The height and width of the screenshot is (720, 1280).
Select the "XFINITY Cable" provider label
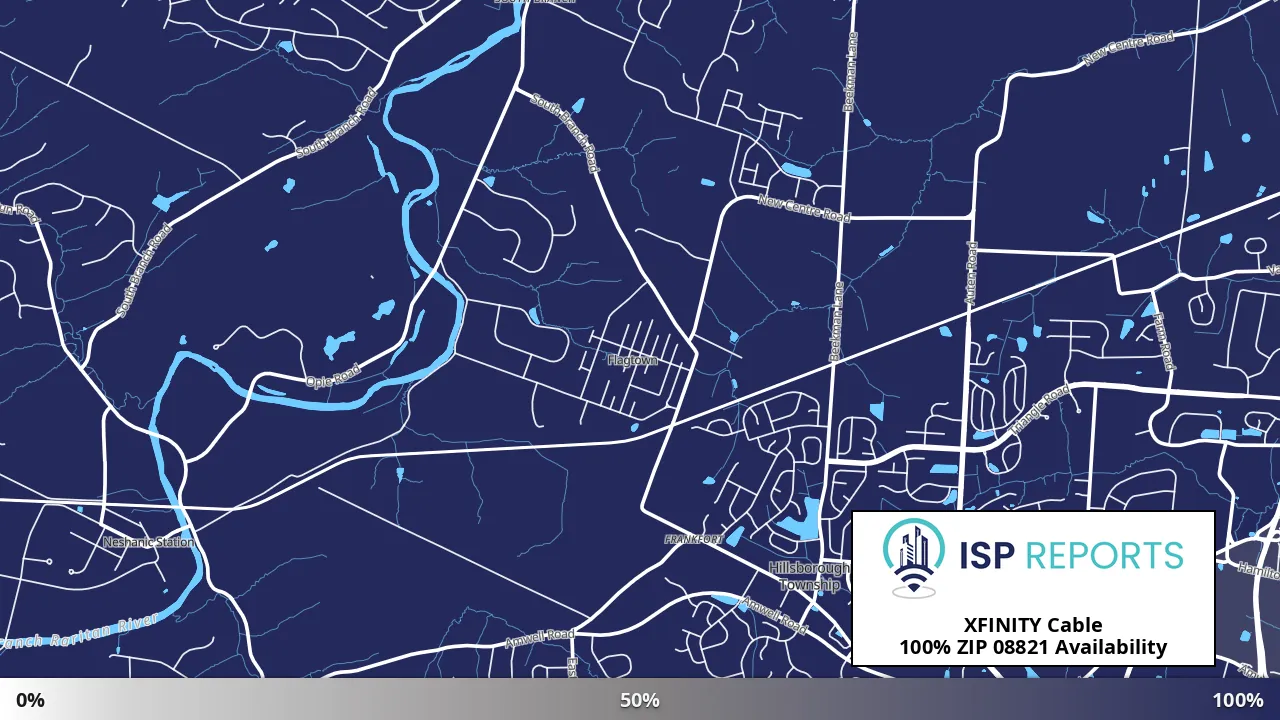click(1033, 625)
